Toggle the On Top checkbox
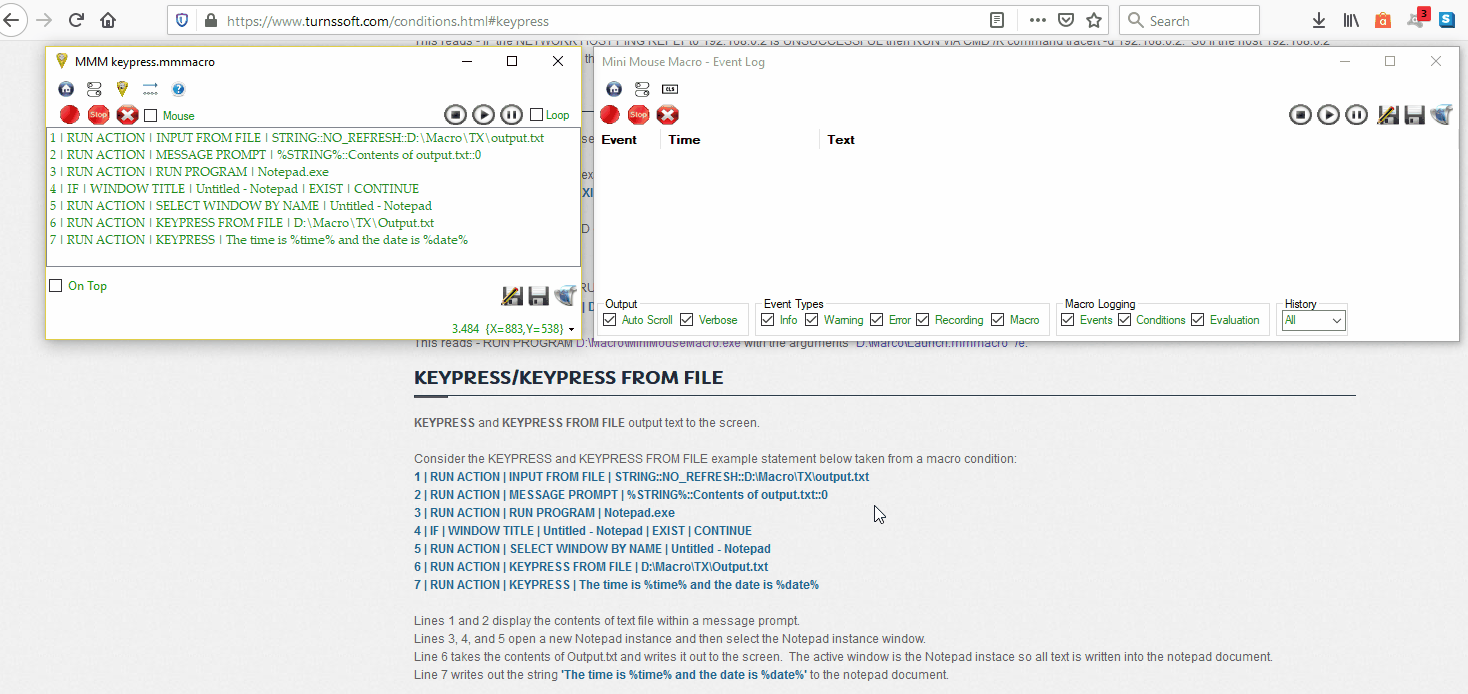 coord(56,286)
